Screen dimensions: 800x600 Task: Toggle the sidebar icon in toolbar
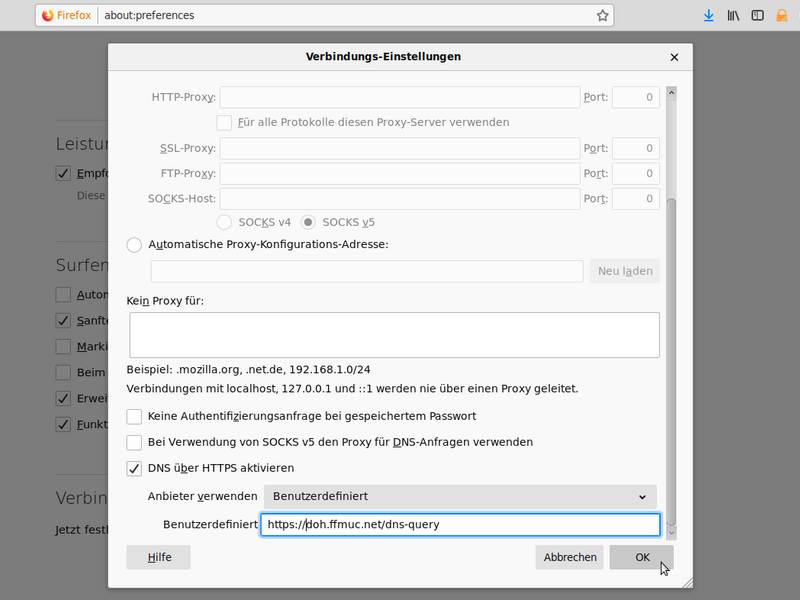758,15
